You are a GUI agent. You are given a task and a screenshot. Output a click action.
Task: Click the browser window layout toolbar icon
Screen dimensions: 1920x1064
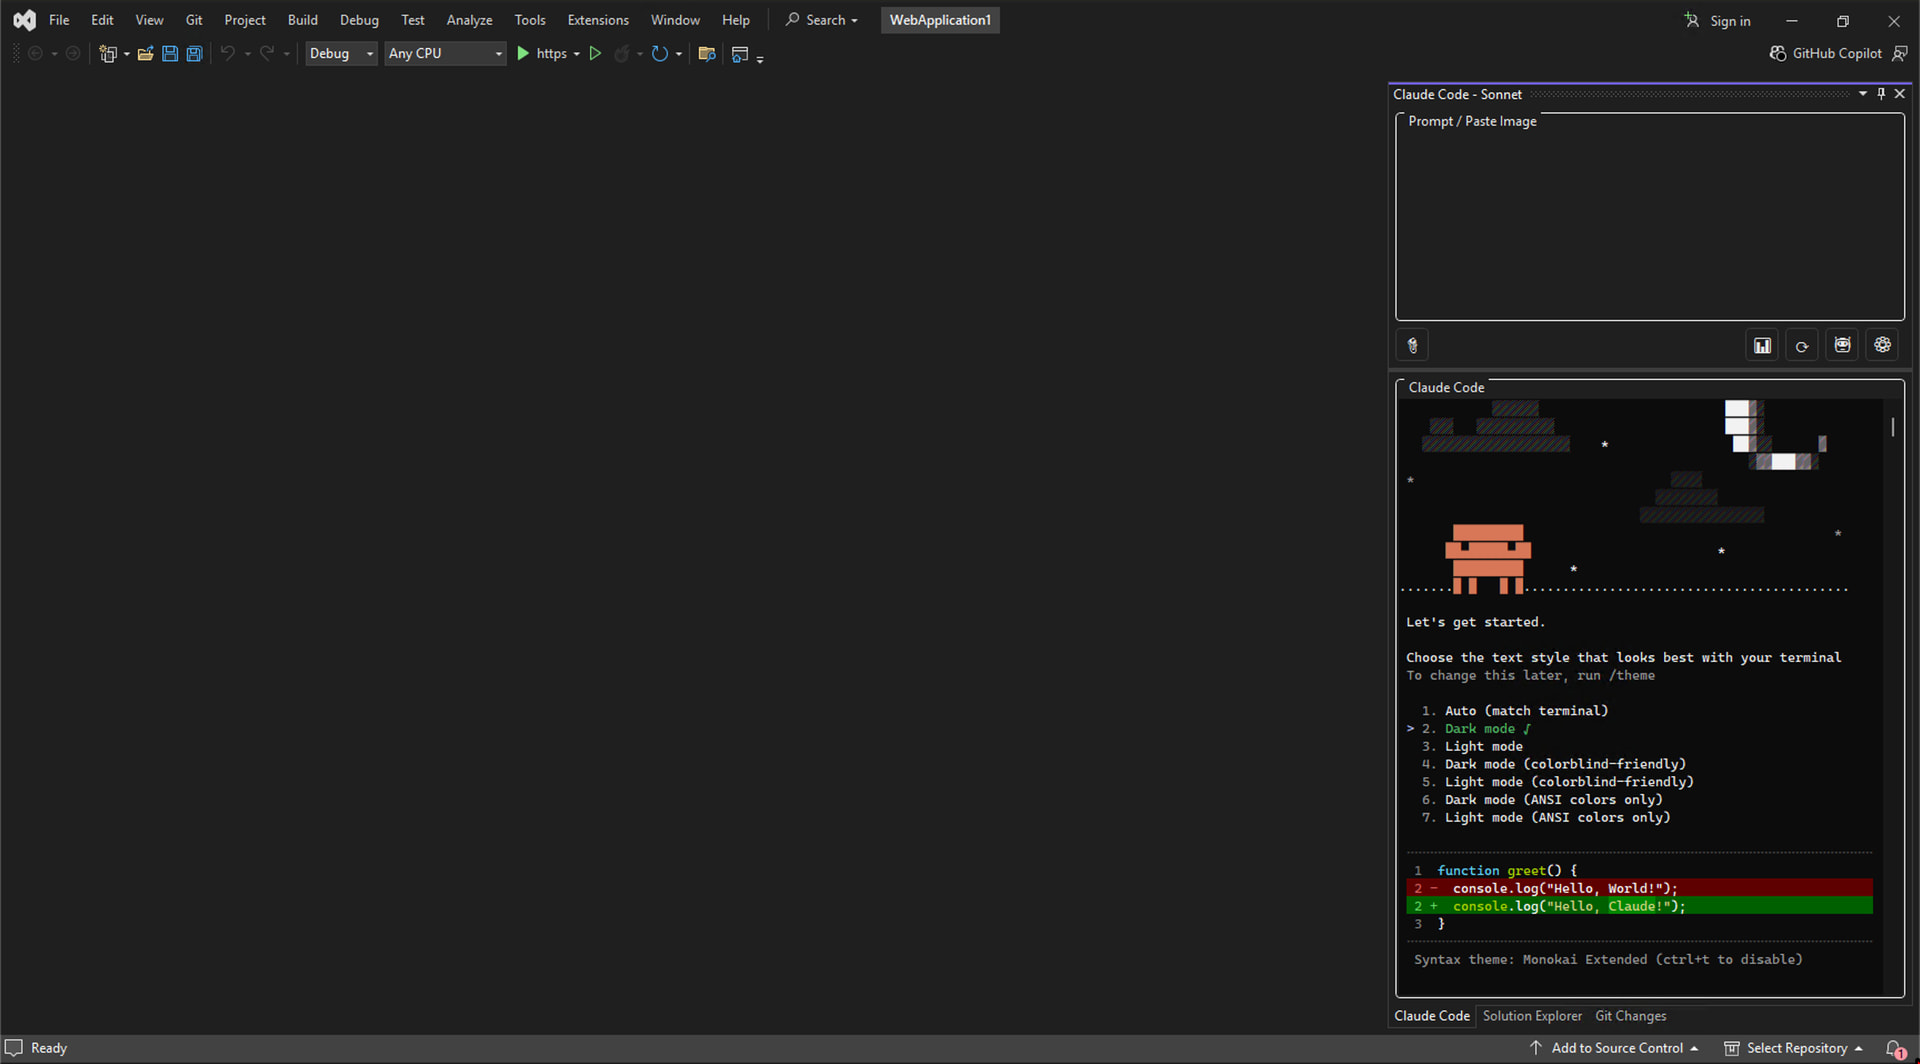pos(740,54)
